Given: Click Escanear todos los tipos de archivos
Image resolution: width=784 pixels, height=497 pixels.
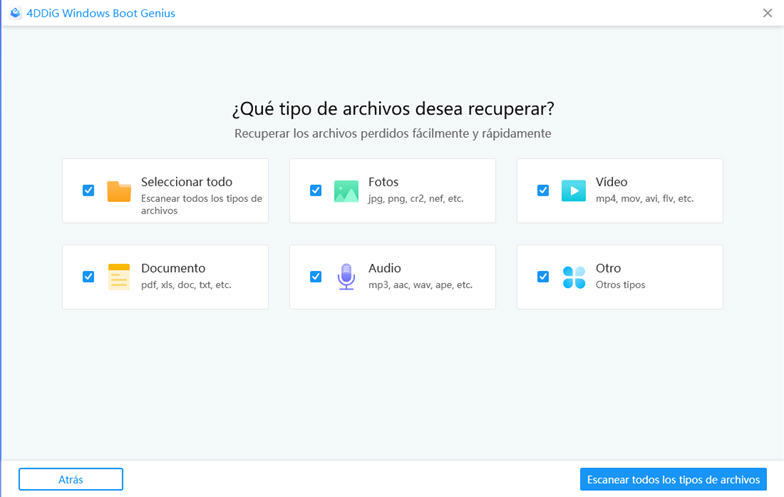Looking at the screenshot, I should coord(673,480).
